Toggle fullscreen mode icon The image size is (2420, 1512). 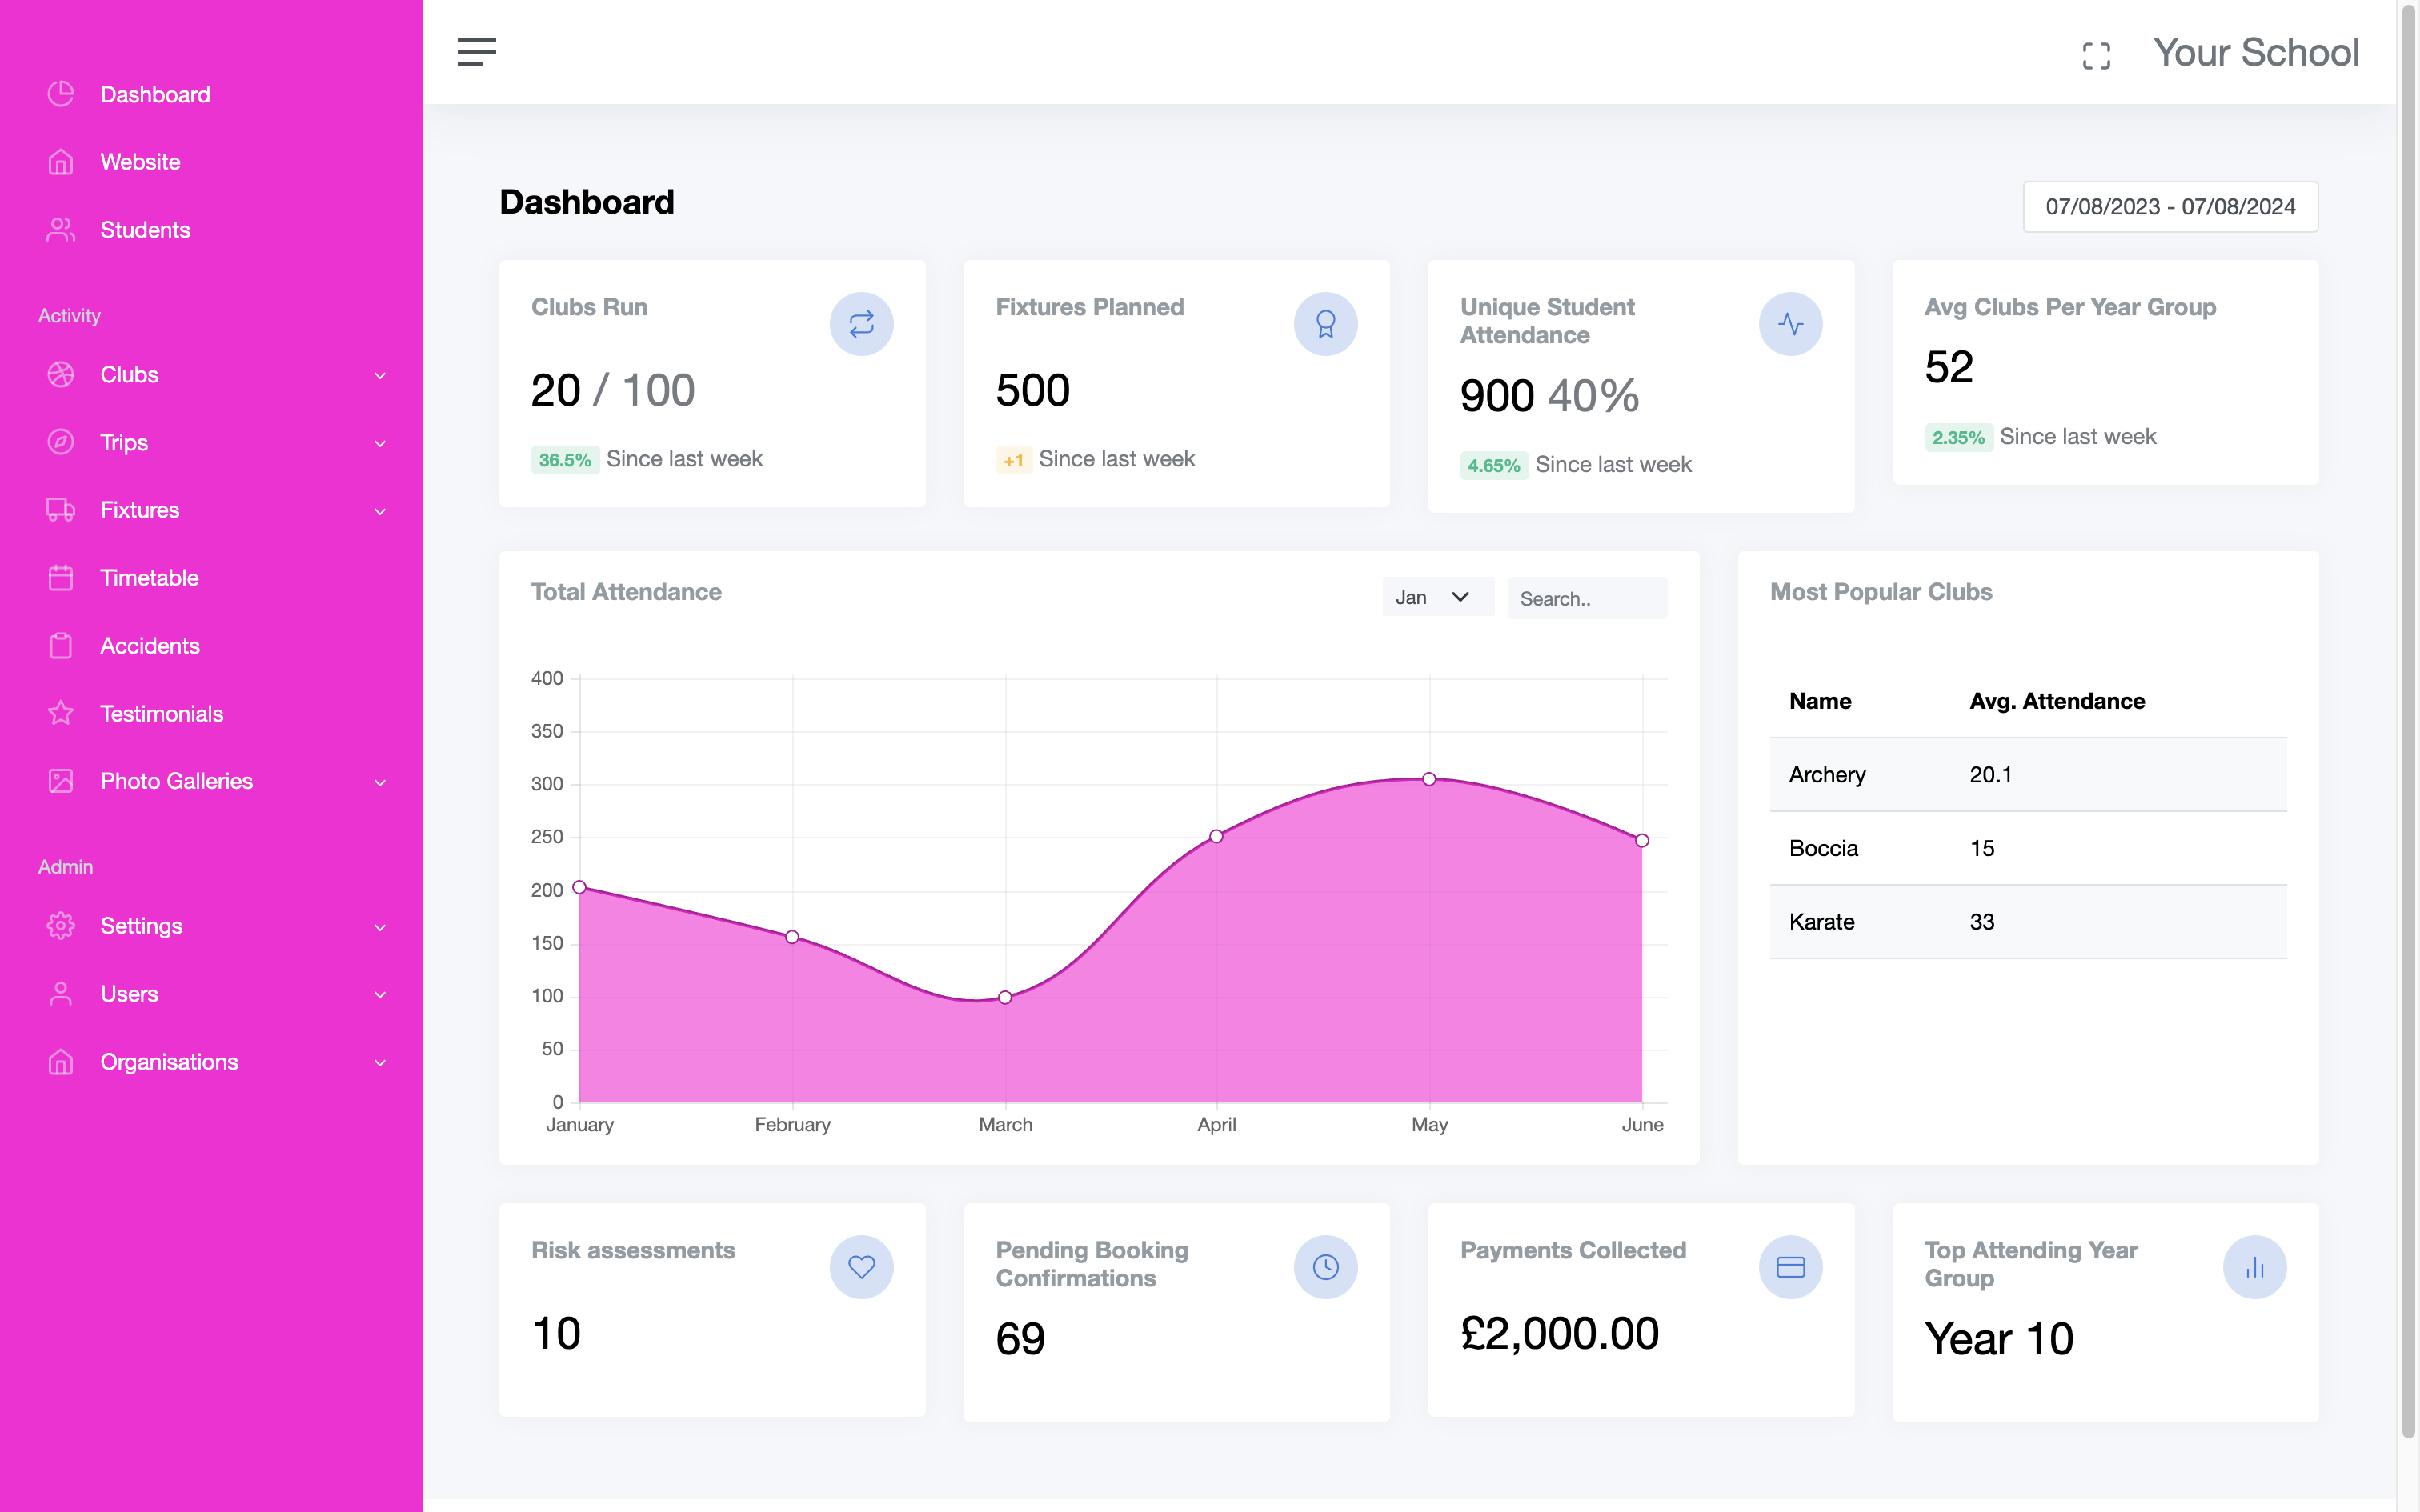[2096, 56]
